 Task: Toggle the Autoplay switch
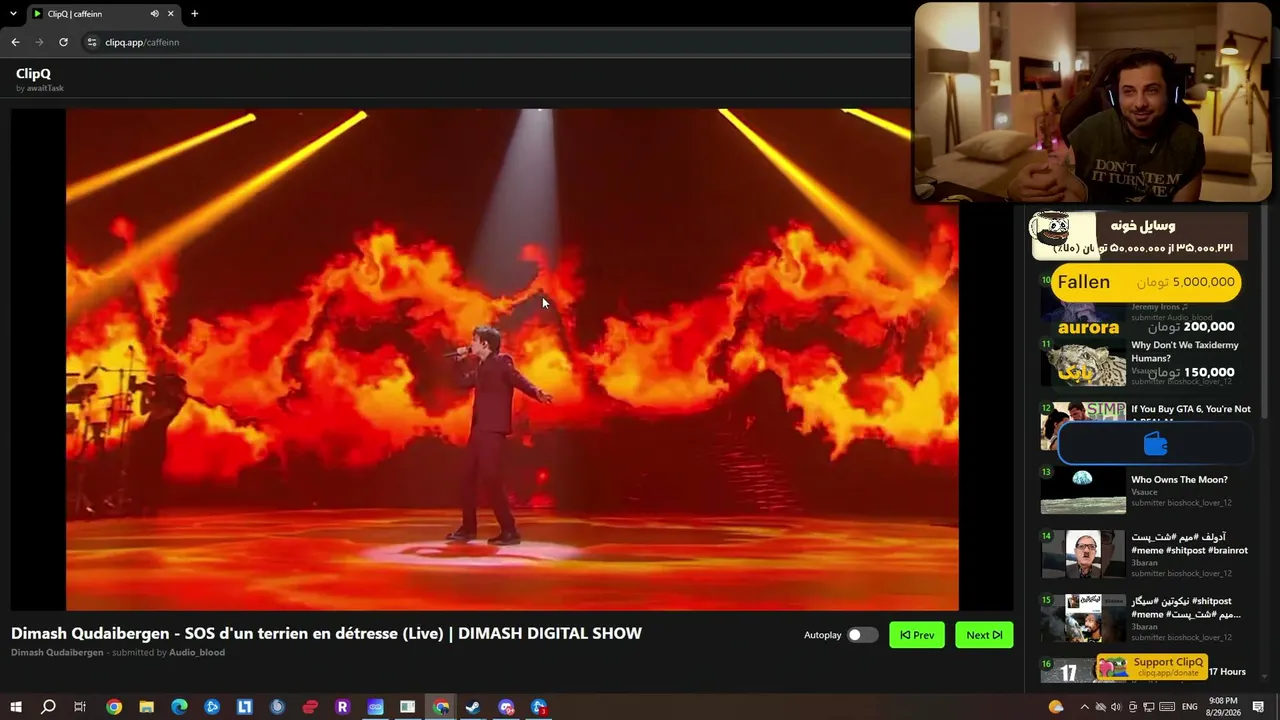coord(862,635)
